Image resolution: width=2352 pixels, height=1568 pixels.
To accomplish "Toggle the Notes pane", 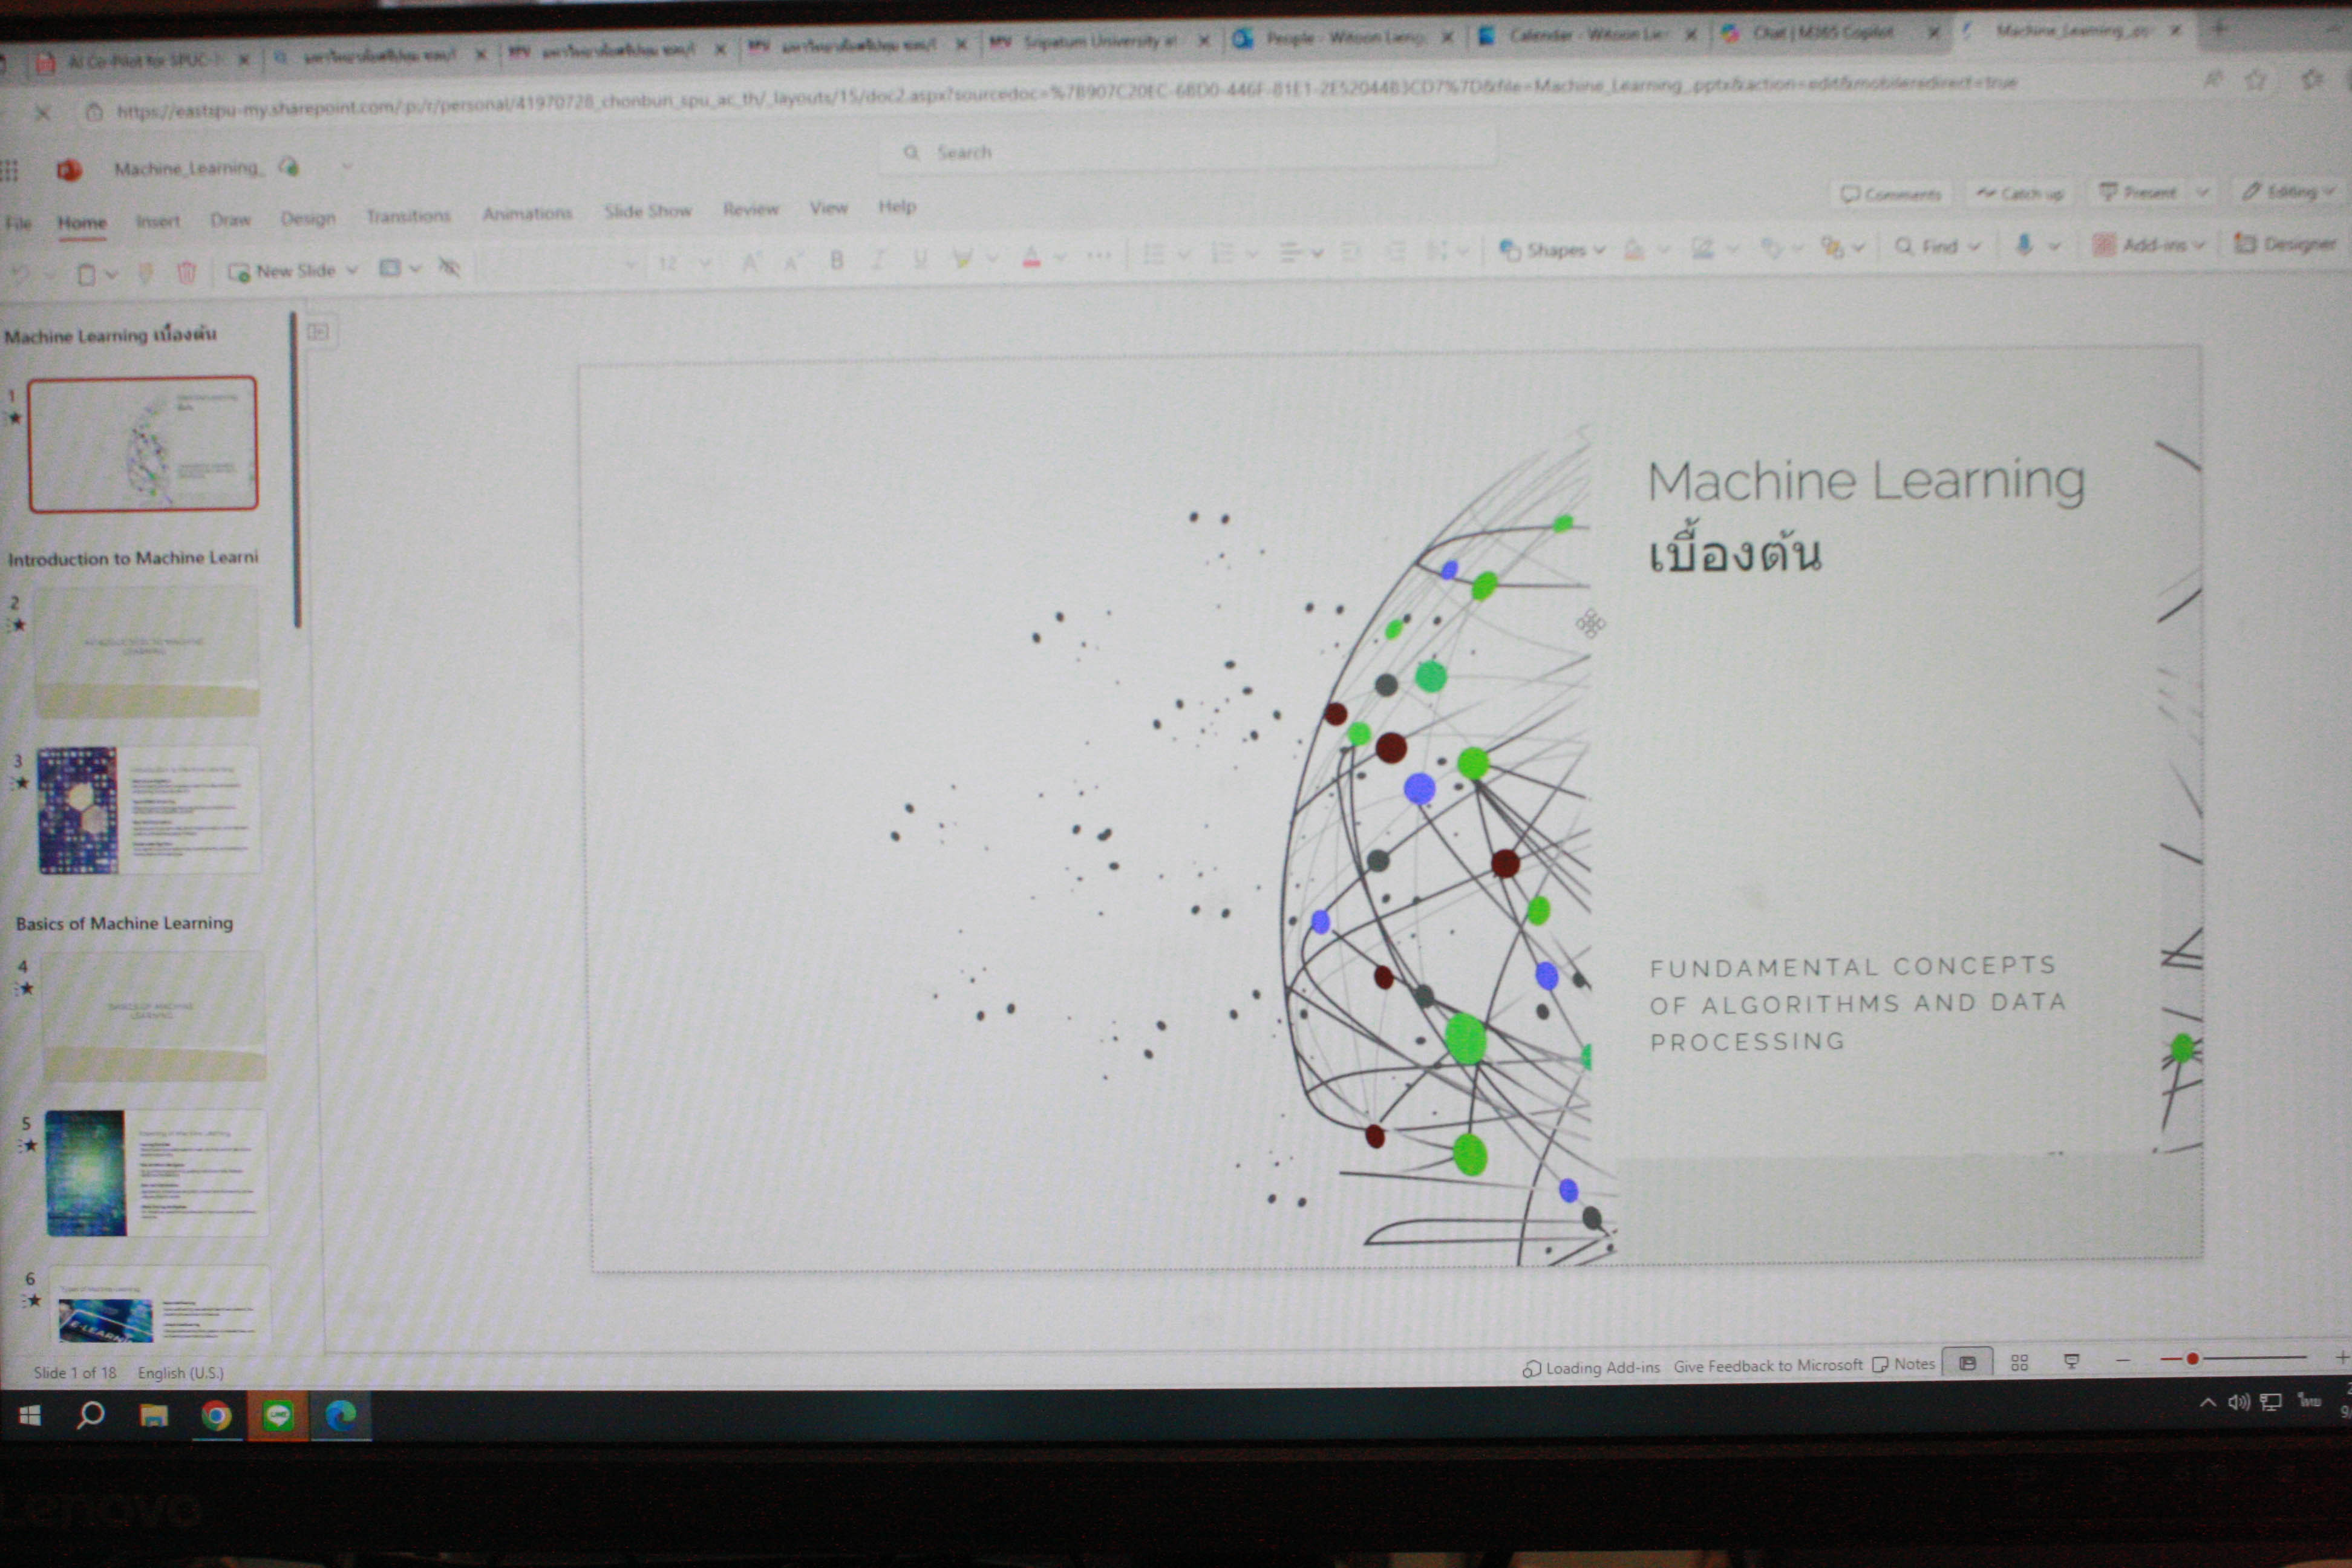I will tap(1904, 1364).
